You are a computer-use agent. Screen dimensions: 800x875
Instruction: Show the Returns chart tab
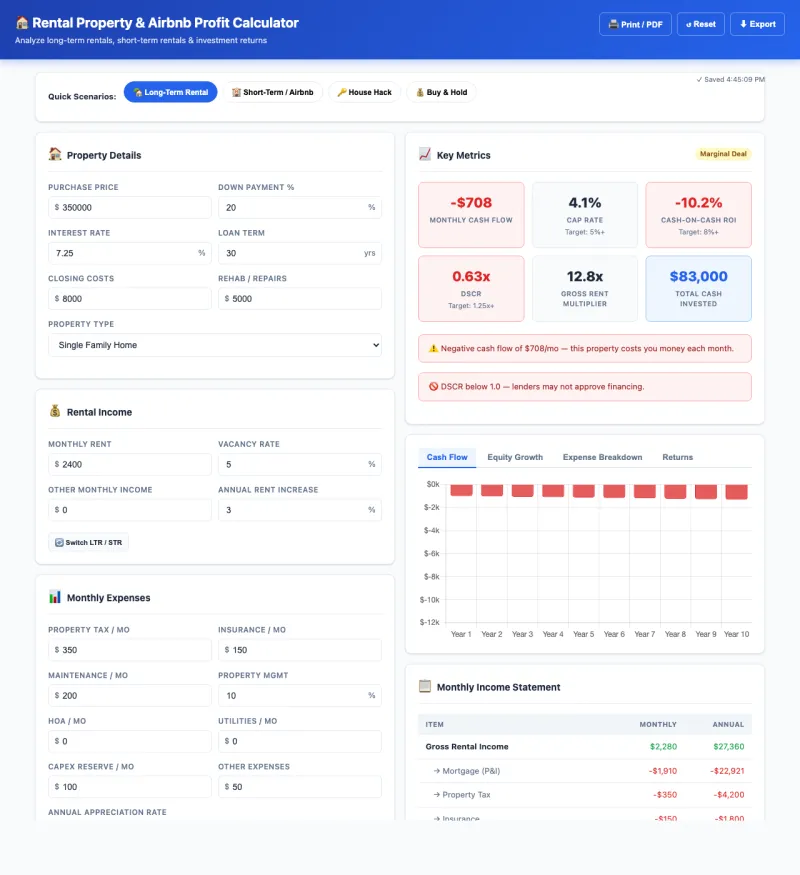click(677, 457)
